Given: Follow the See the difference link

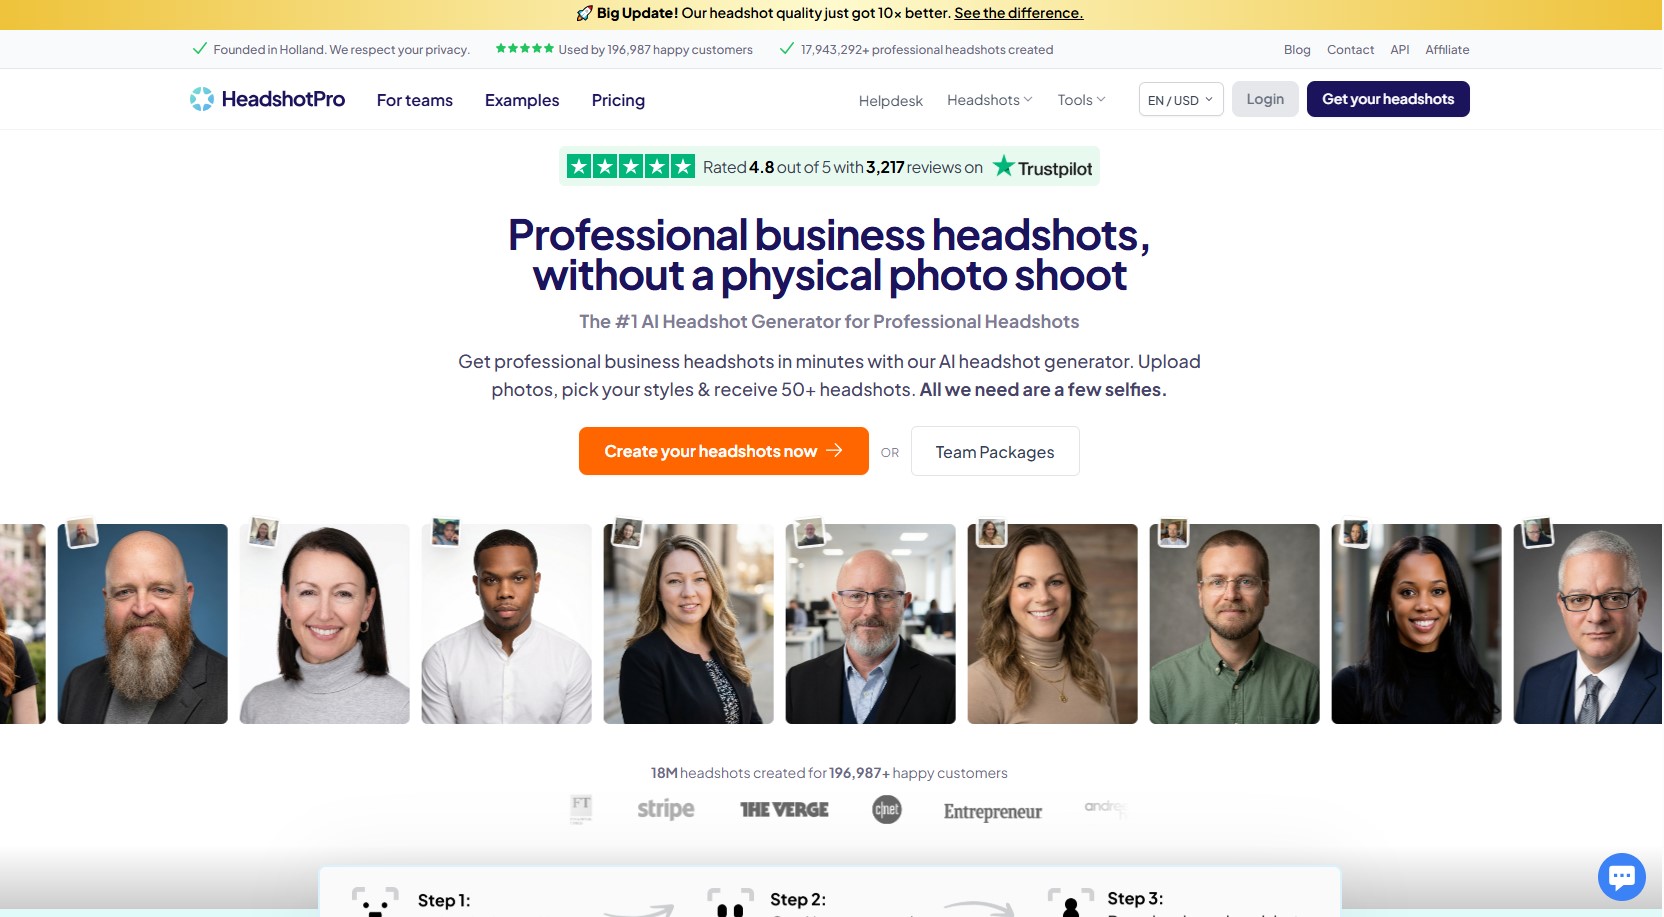Looking at the screenshot, I should (x=1018, y=13).
